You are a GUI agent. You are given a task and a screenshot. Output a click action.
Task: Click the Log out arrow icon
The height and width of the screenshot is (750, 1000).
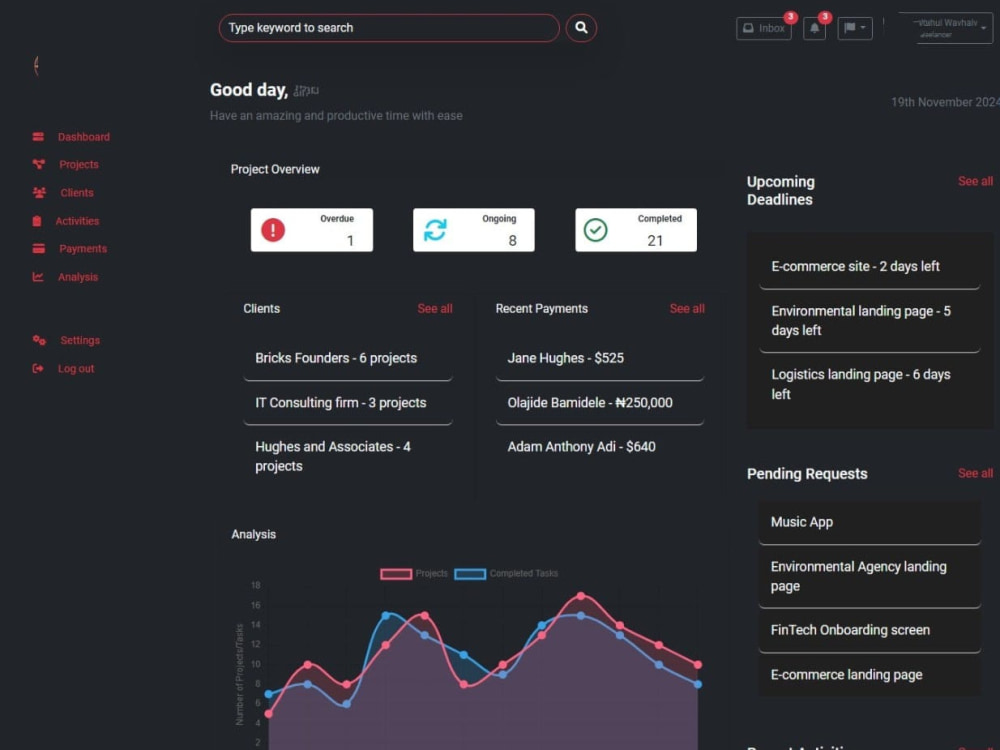click(x=38, y=369)
